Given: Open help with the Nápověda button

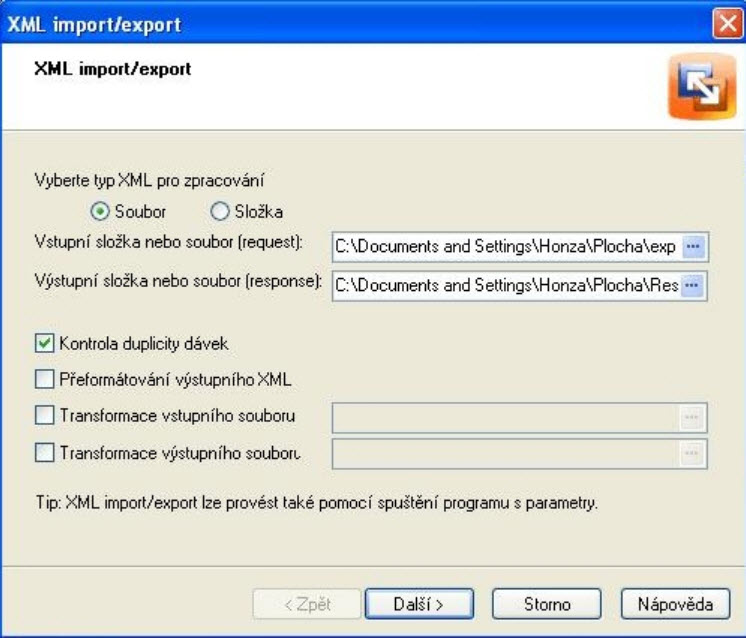Looking at the screenshot, I should coord(675,604).
